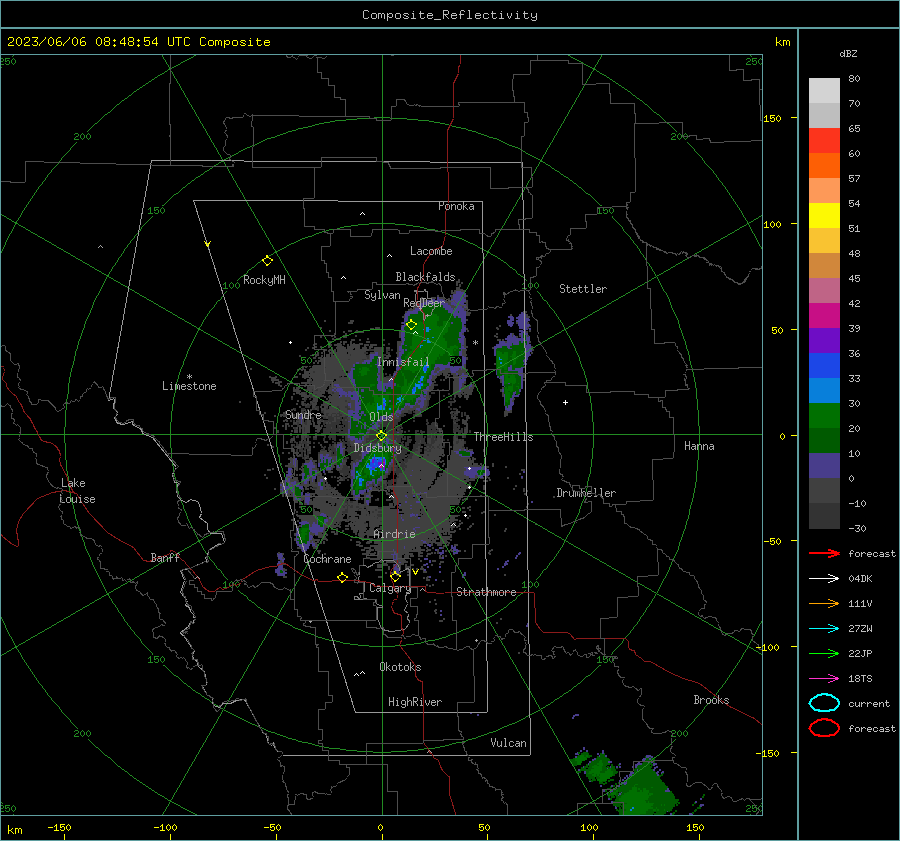The height and width of the screenshot is (841, 900).
Task: Click the Airdrie city label
Action: 394,534
